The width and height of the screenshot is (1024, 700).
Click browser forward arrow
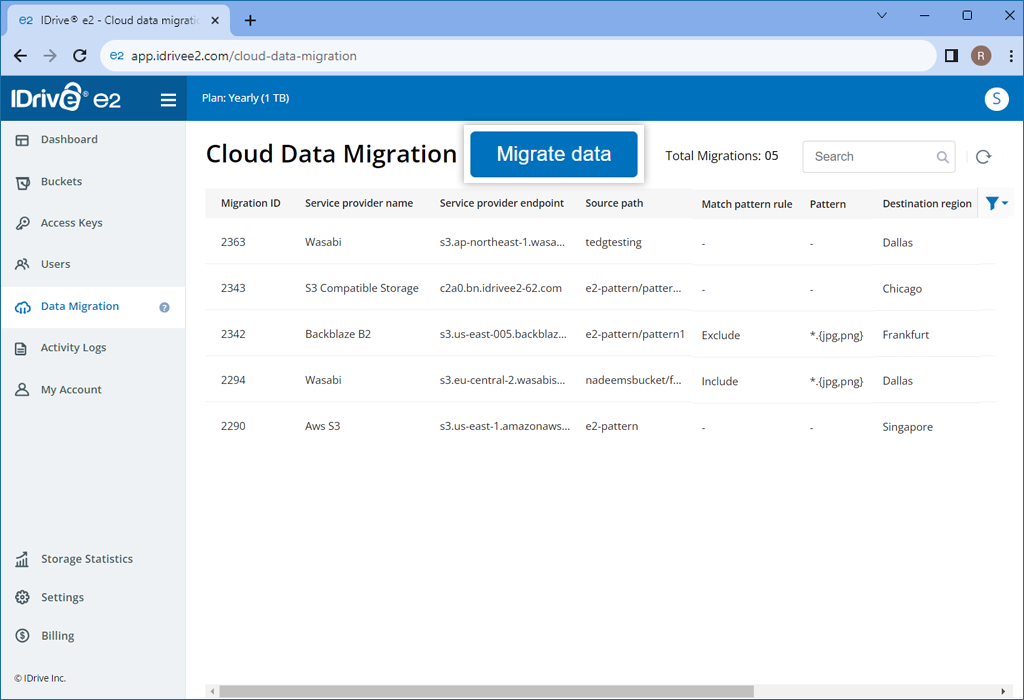point(50,56)
